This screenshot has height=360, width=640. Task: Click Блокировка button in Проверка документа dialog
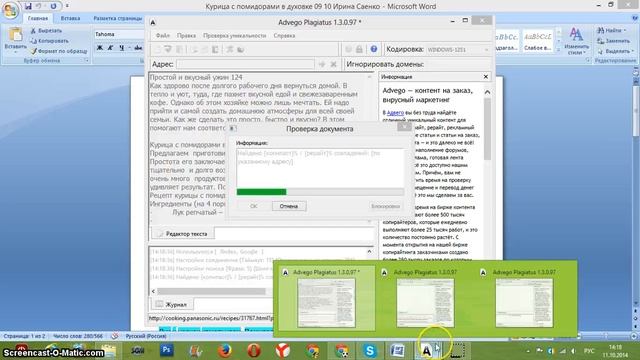(x=385, y=206)
